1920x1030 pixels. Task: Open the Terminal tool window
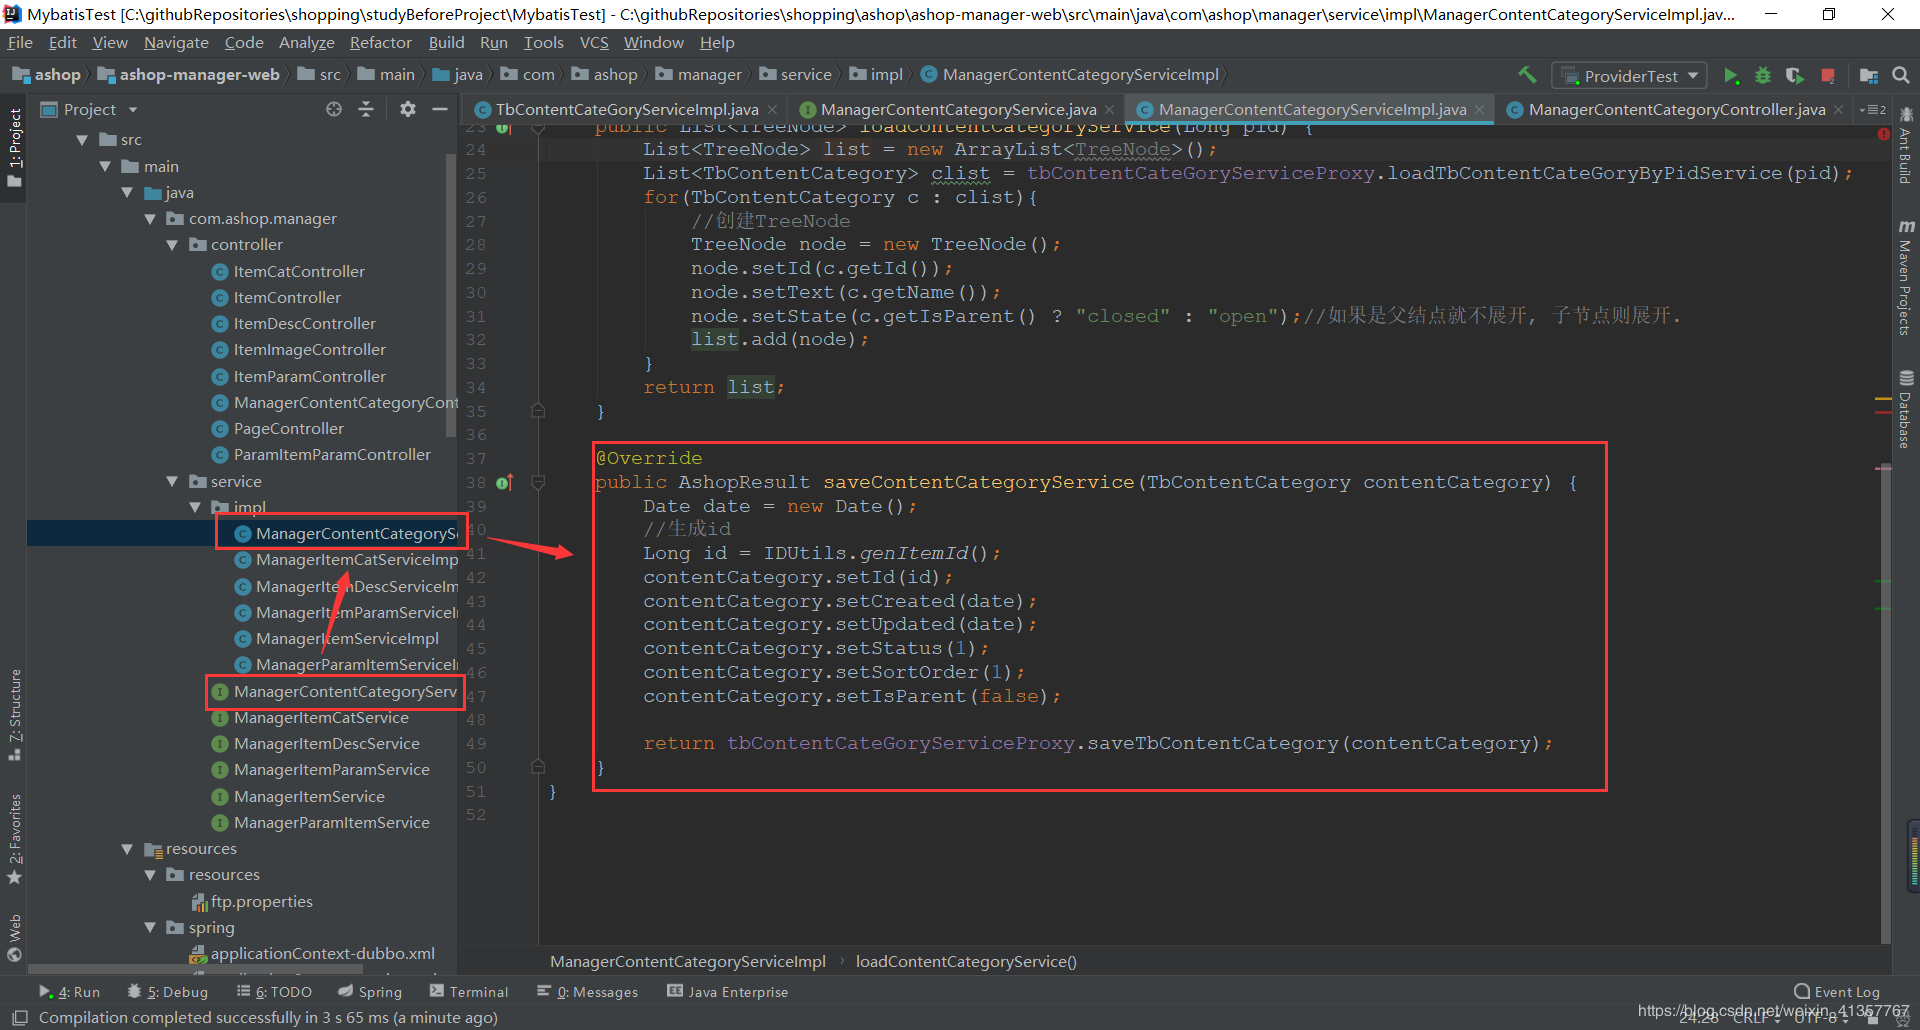click(x=469, y=992)
